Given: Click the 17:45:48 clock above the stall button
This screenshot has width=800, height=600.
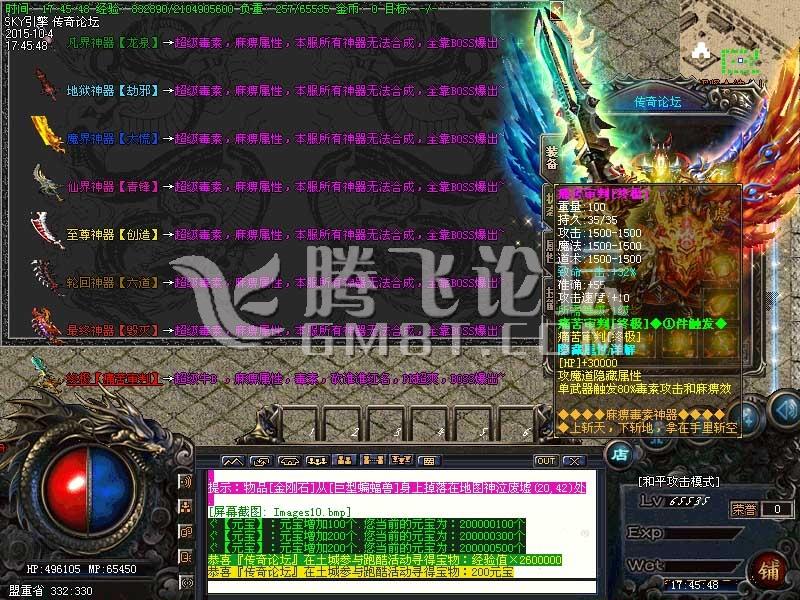Looking at the screenshot, I should (x=694, y=585).
